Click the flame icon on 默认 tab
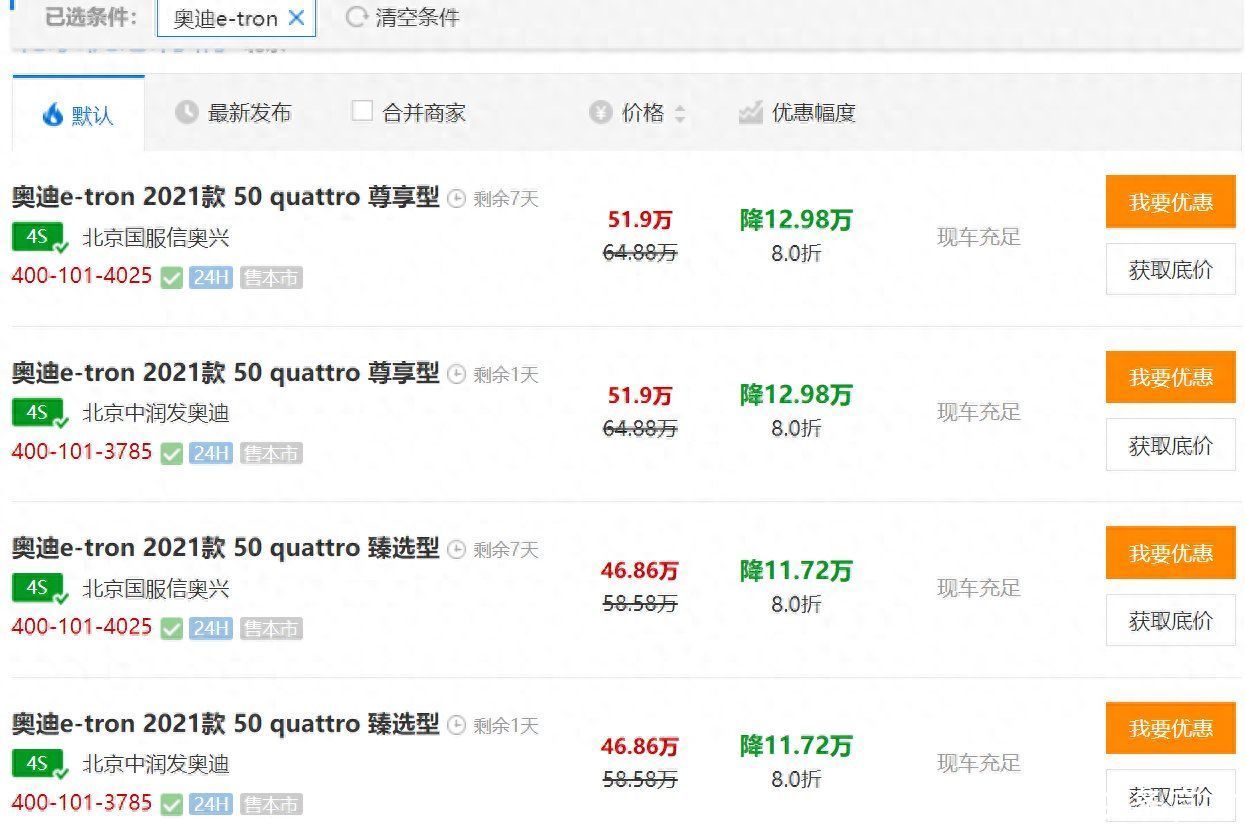Viewport: 1245px width, 828px height. (52, 115)
